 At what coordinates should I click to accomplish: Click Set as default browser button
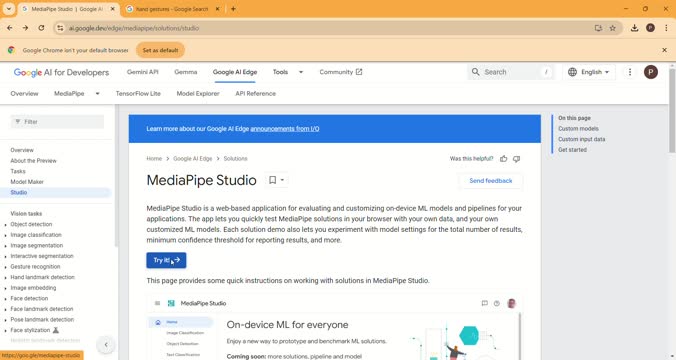(x=160, y=50)
